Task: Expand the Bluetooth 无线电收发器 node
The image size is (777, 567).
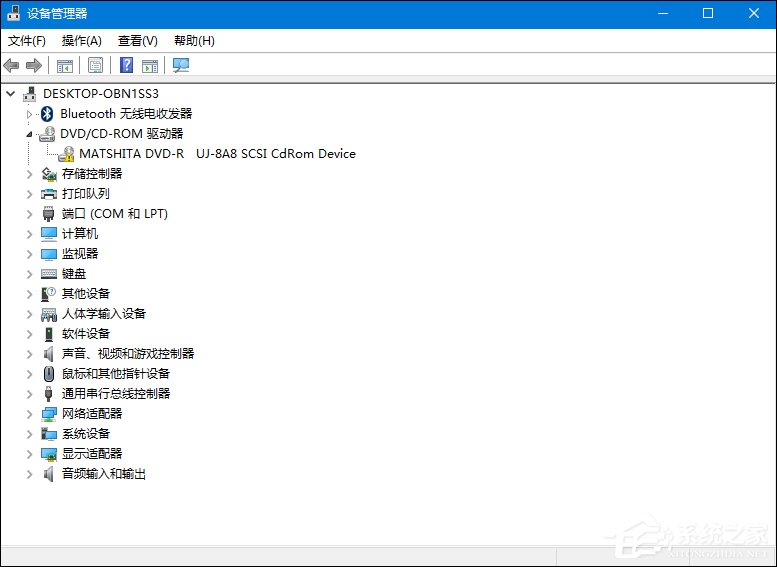Action: click(x=29, y=114)
